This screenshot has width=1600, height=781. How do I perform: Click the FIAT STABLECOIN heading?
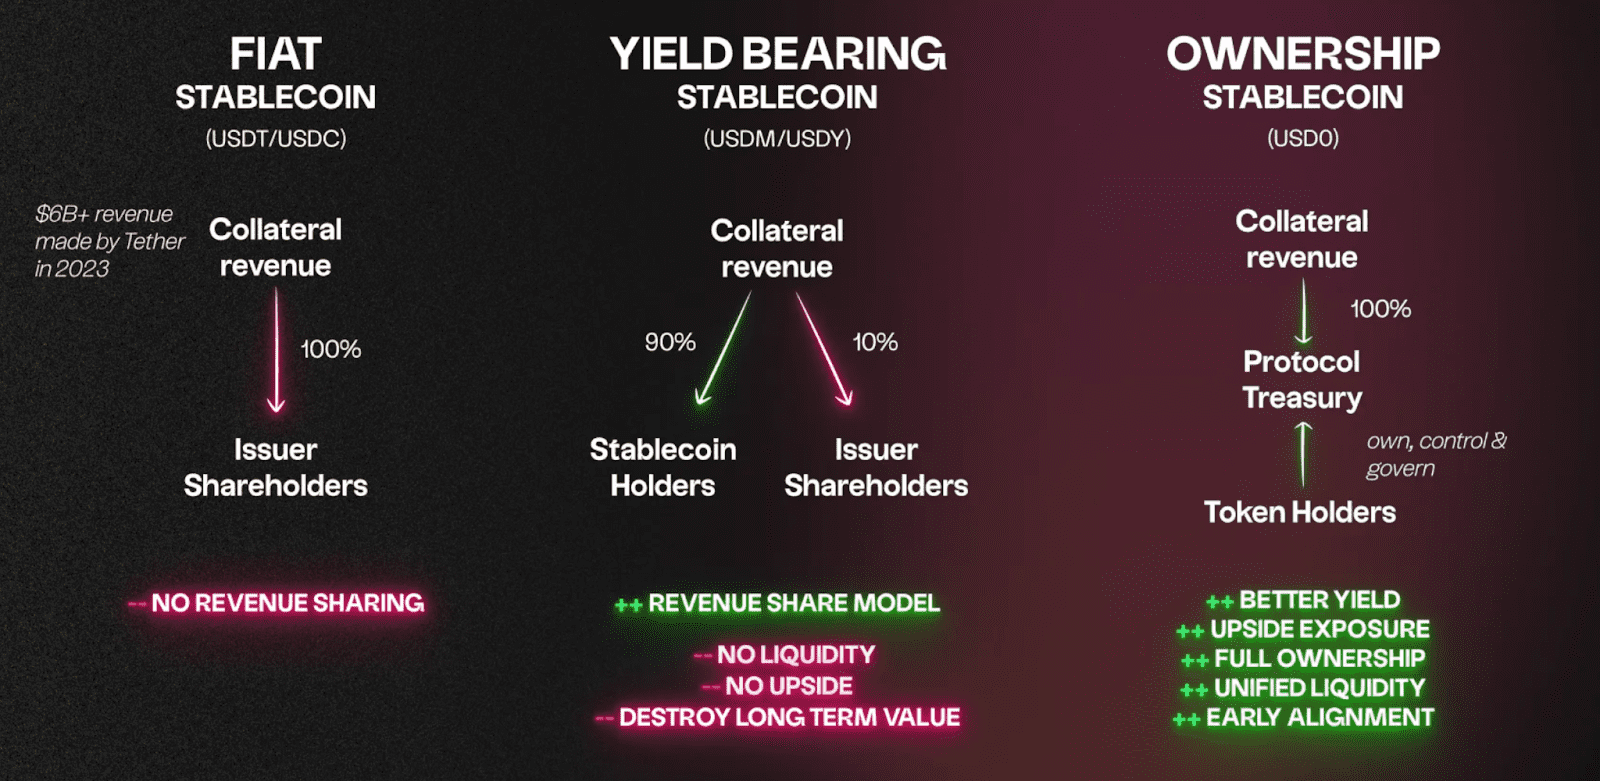[275, 74]
